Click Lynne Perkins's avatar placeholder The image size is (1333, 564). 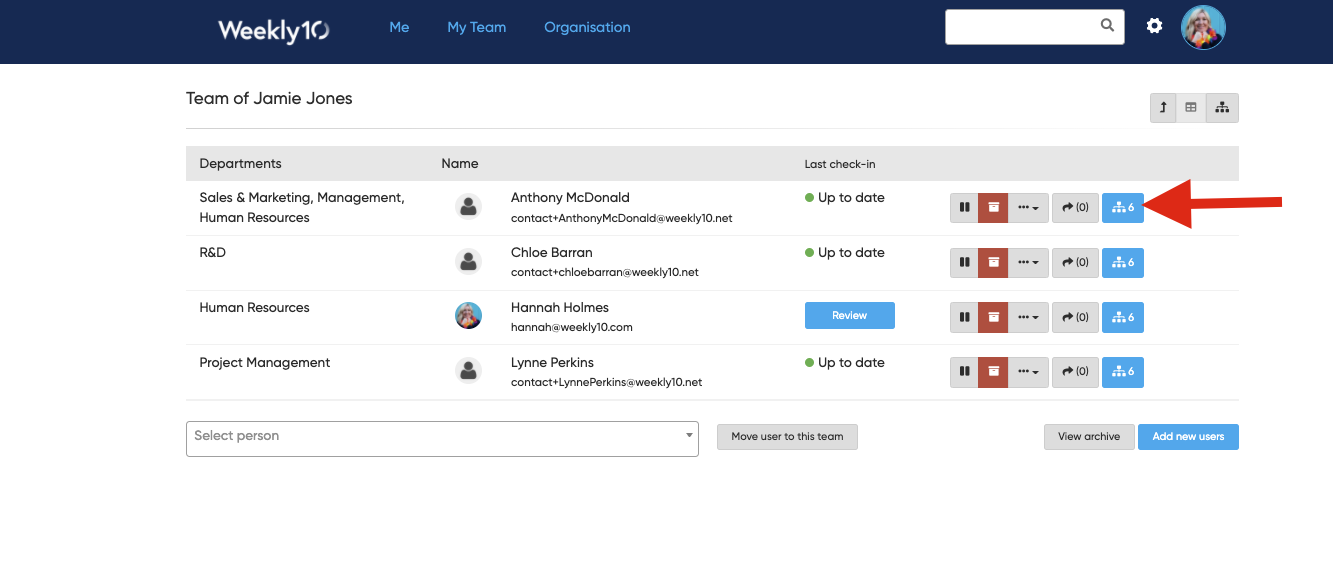point(468,371)
